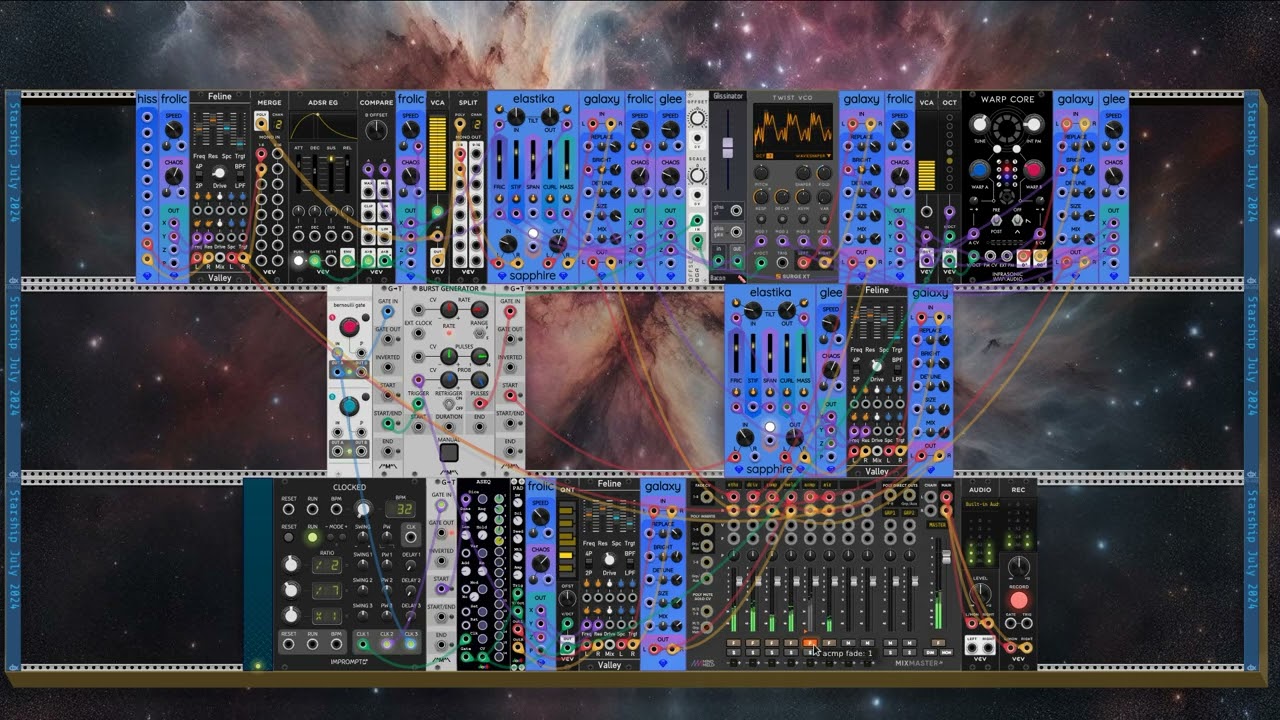Image resolution: width=1280 pixels, height=720 pixels.
Task: Click the ADSR EG envelope curve display
Action: (323, 126)
